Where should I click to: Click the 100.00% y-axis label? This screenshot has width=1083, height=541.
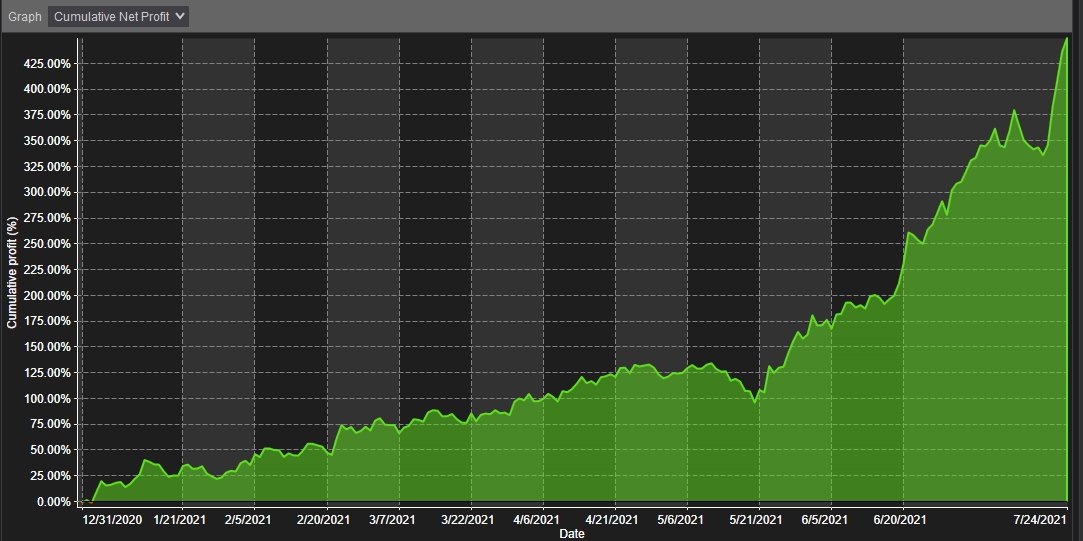tap(46, 399)
